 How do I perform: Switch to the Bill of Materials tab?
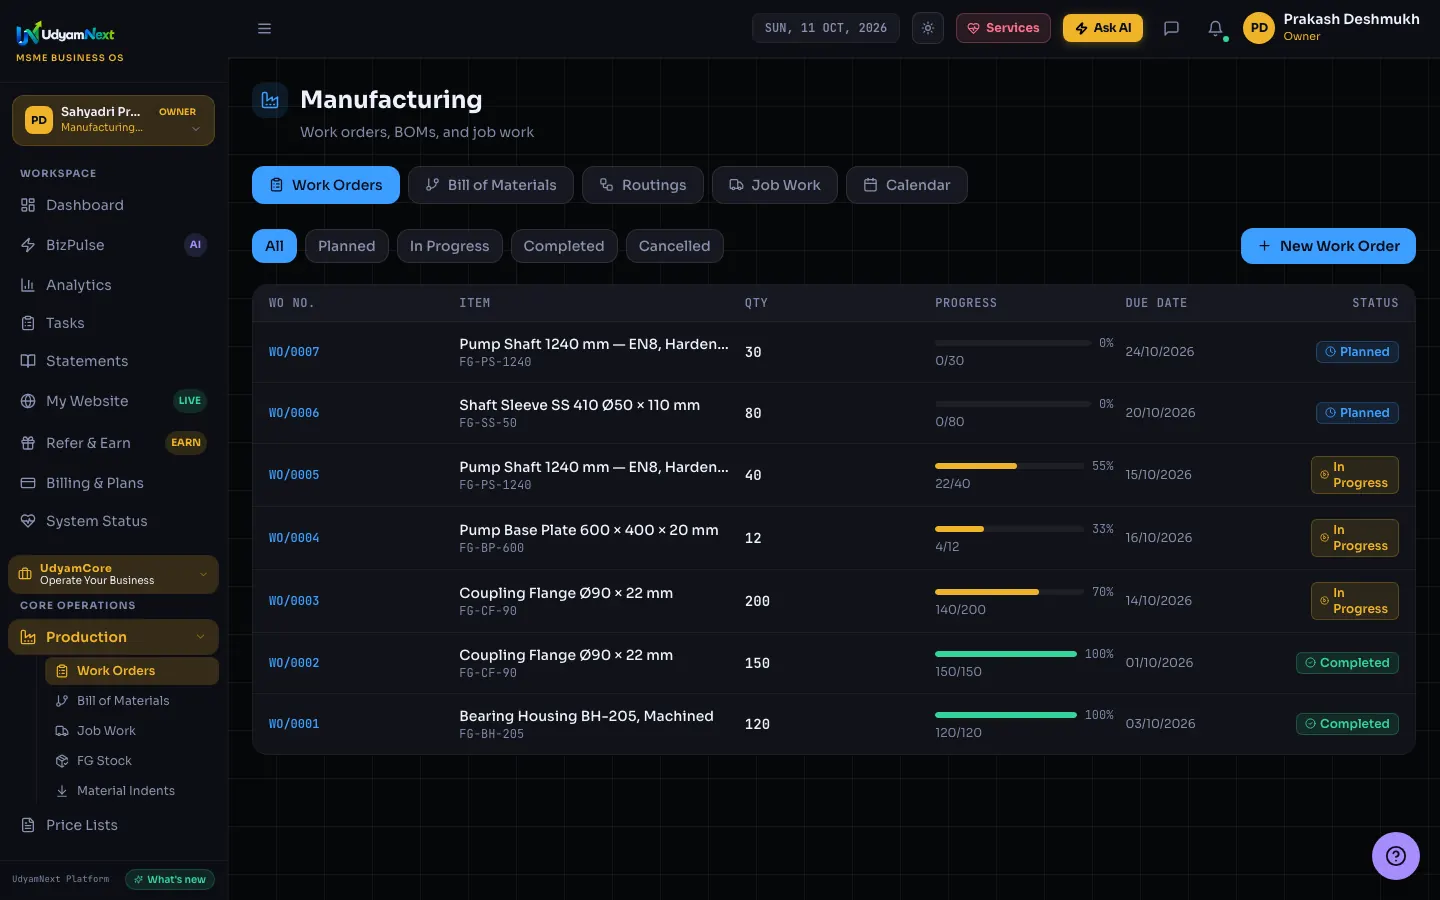(491, 185)
